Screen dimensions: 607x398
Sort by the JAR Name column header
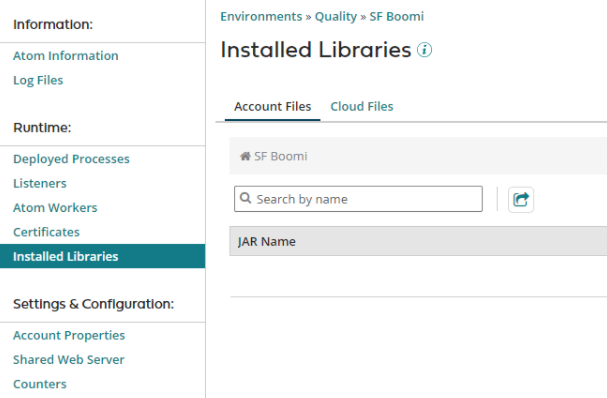(x=267, y=242)
